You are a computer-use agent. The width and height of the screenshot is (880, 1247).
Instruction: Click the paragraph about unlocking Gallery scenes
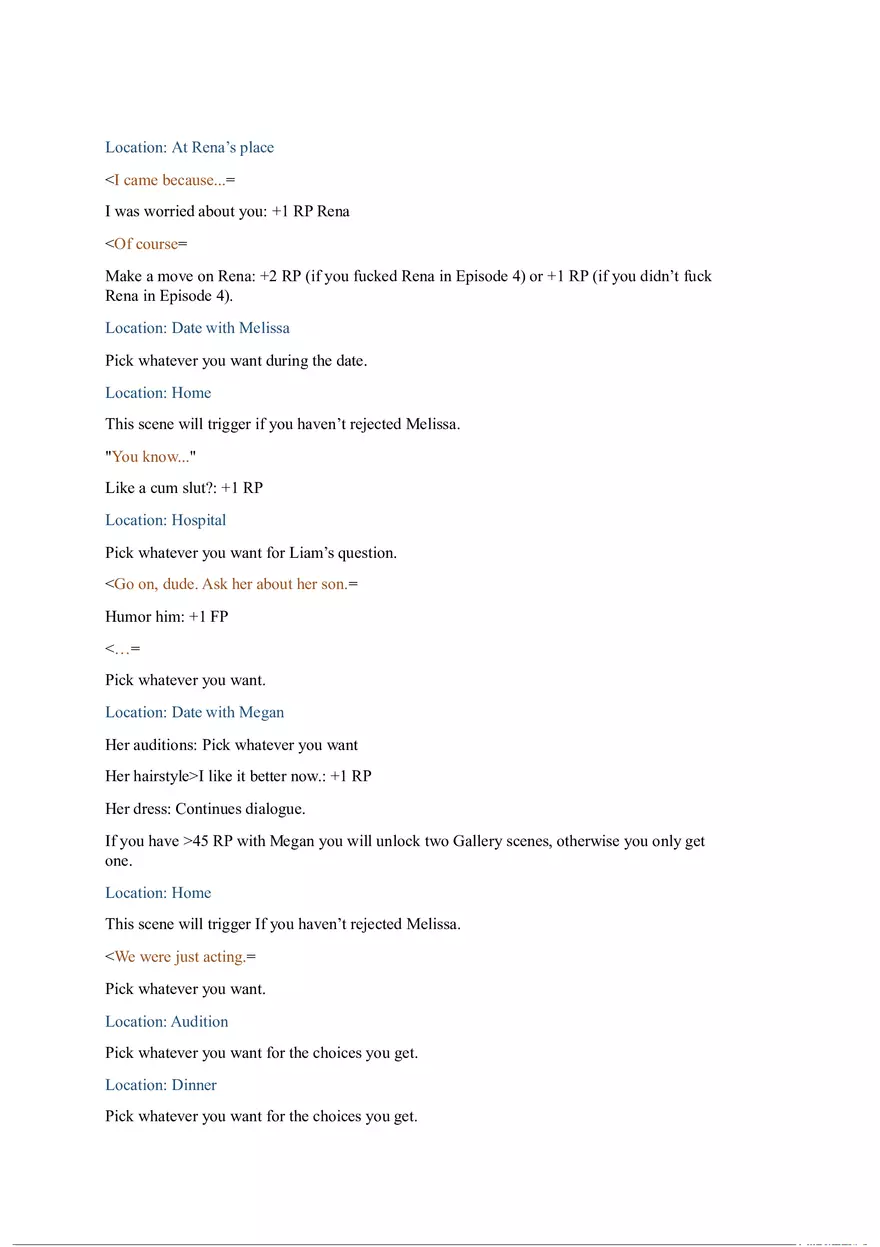click(x=405, y=850)
